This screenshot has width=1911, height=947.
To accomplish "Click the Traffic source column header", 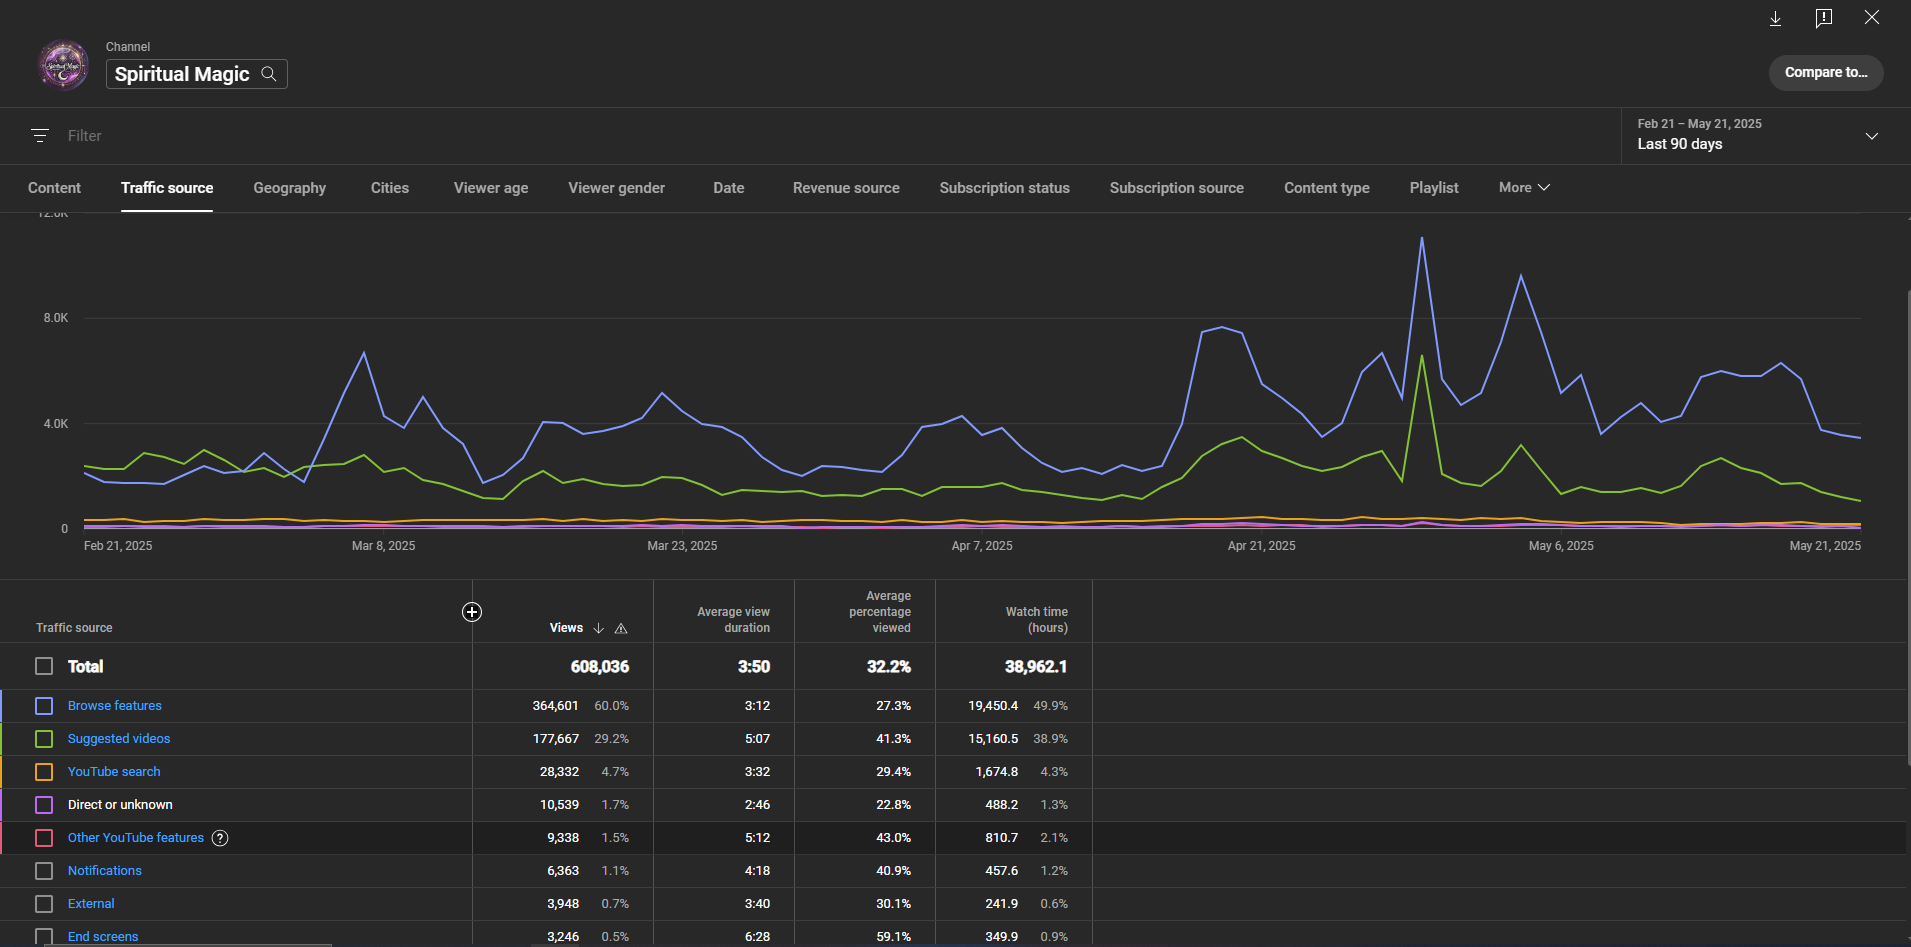I will [74, 628].
